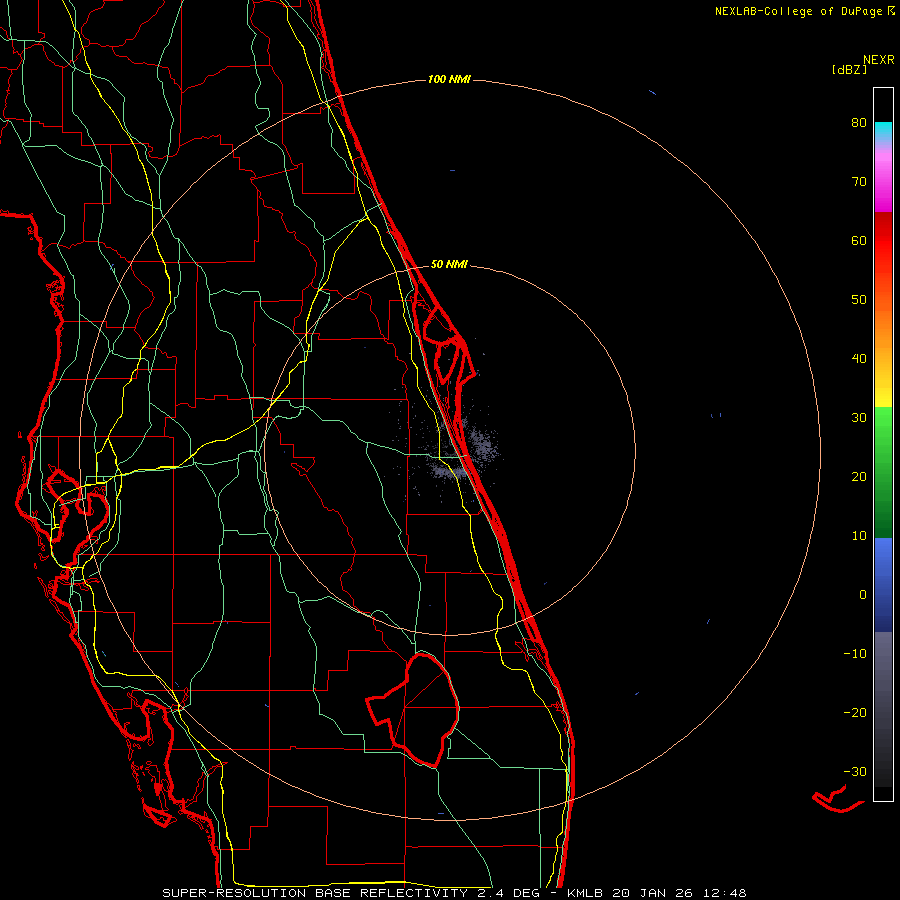Click the 30 value on the dBZ scale
The image size is (900, 900).
tap(859, 418)
